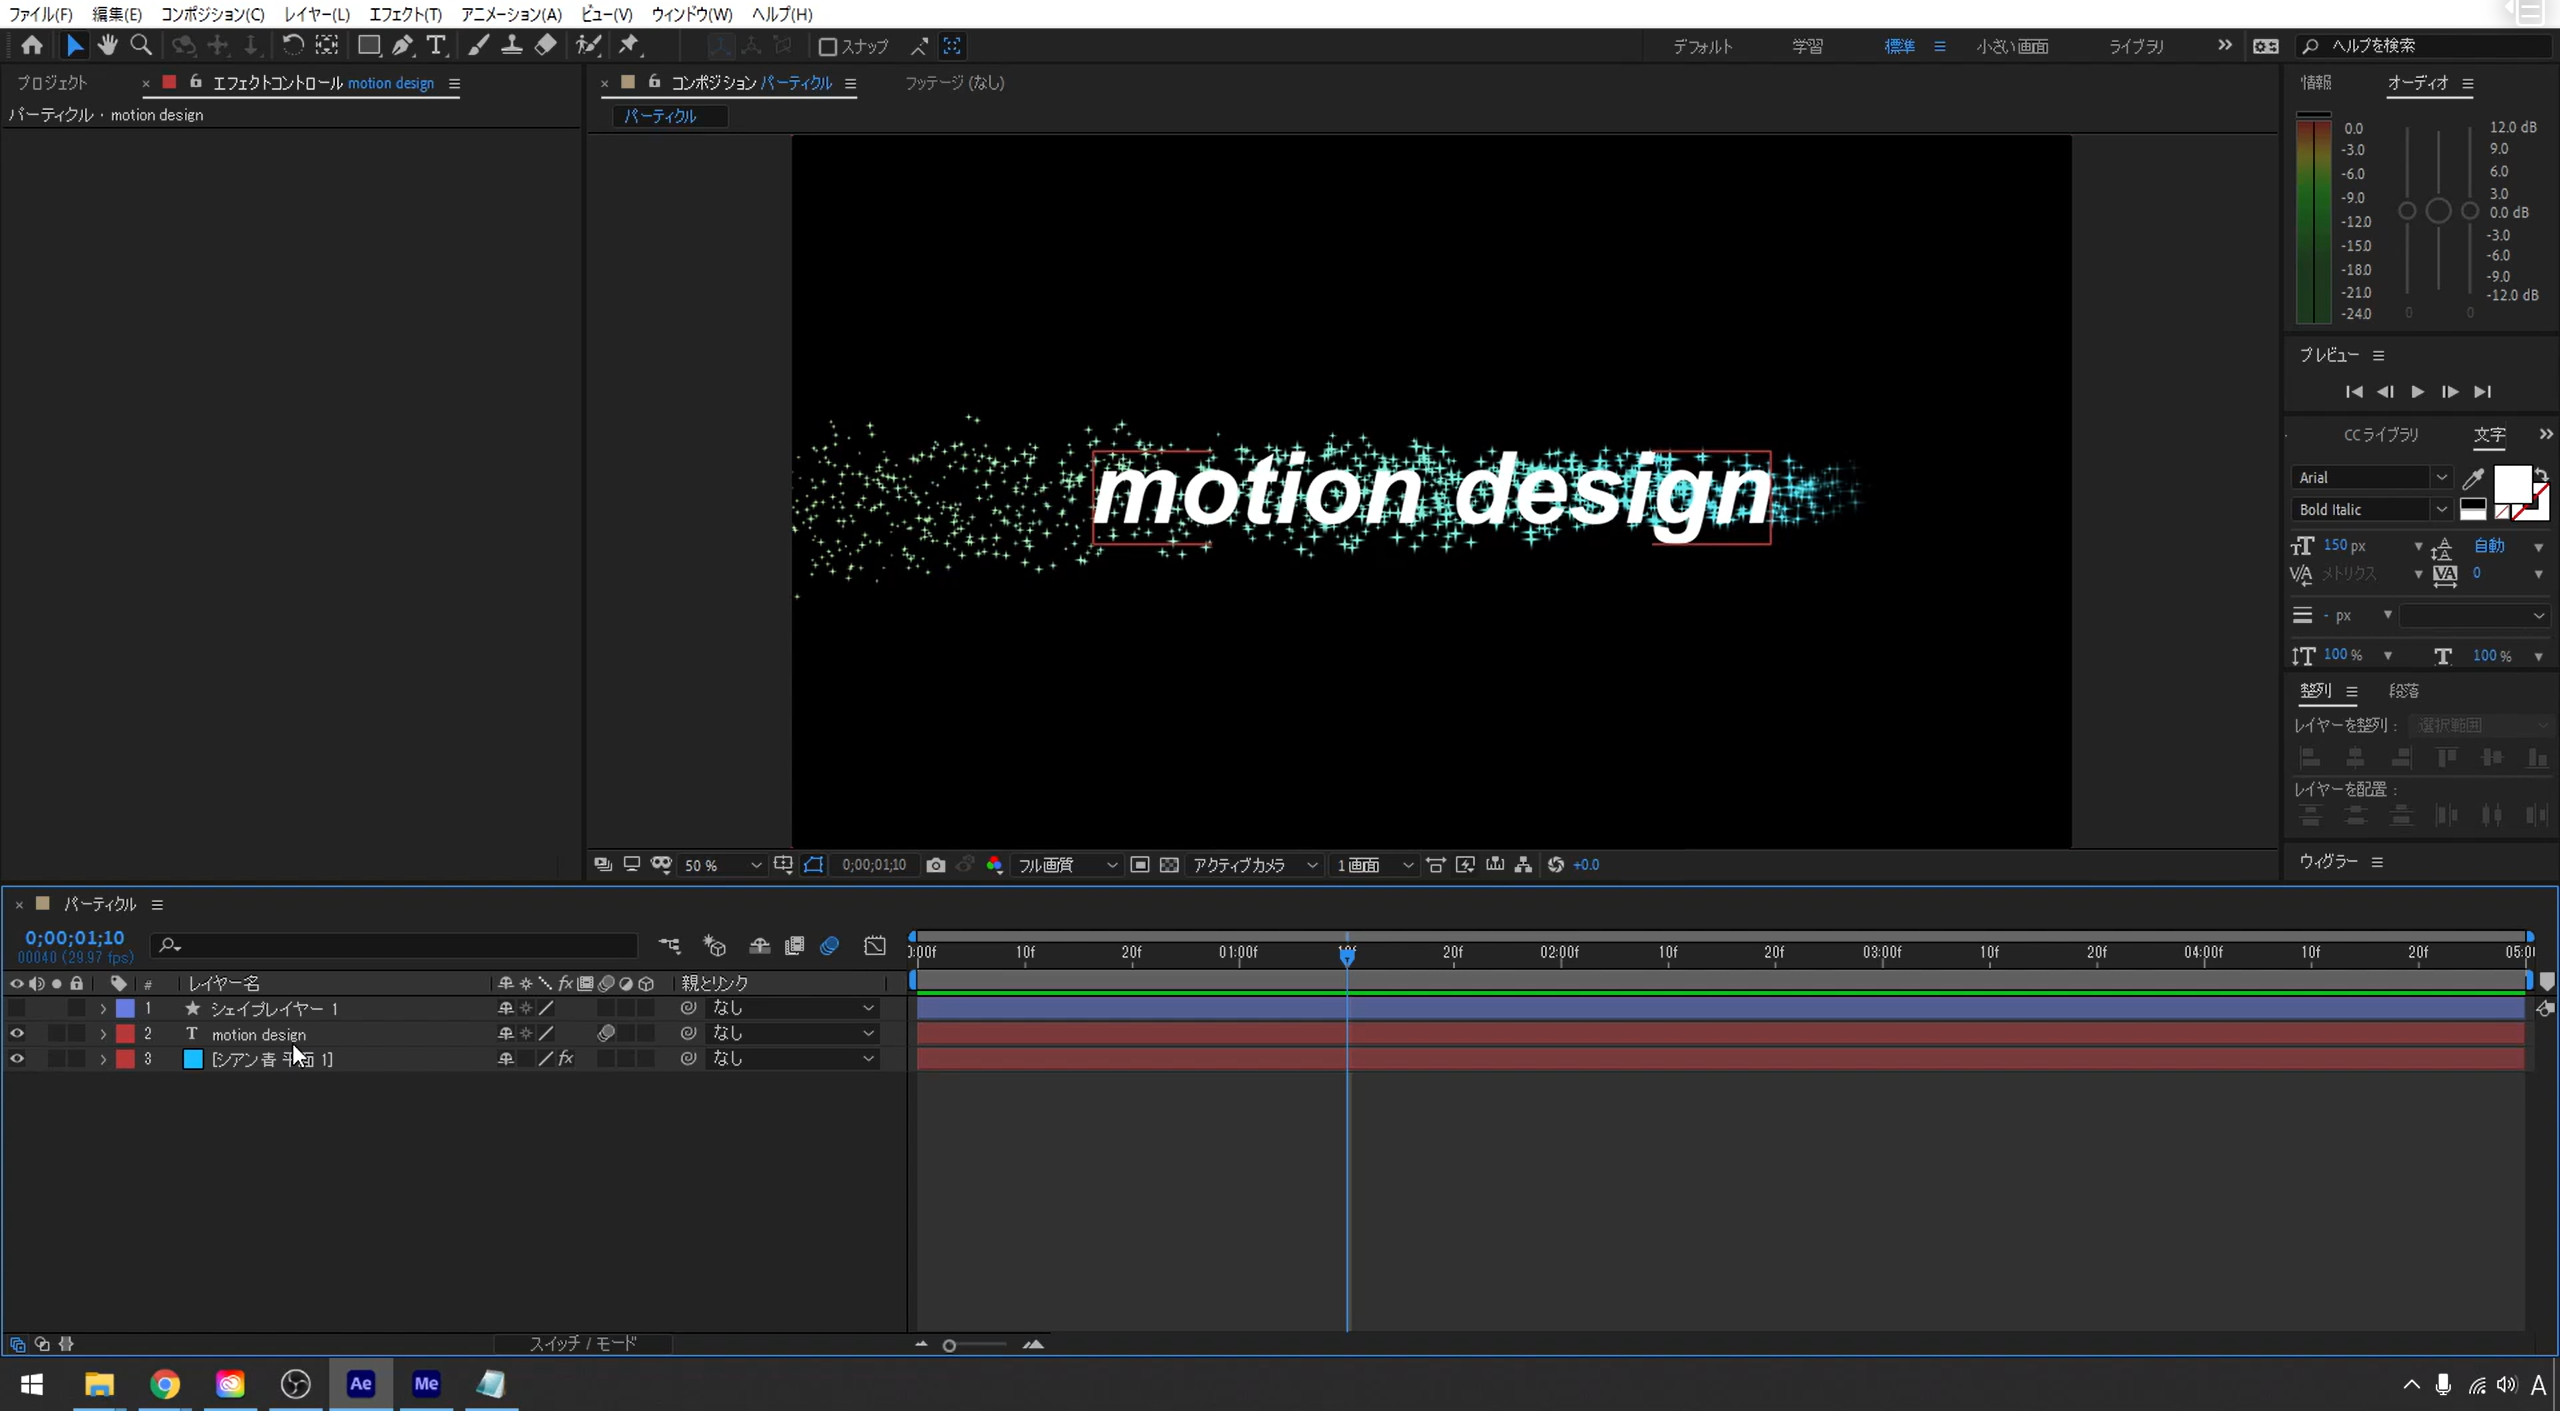The height and width of the screenshot is (1411, 2560).
Task: Select the Hand tool
Action: [x=107, y=45]
